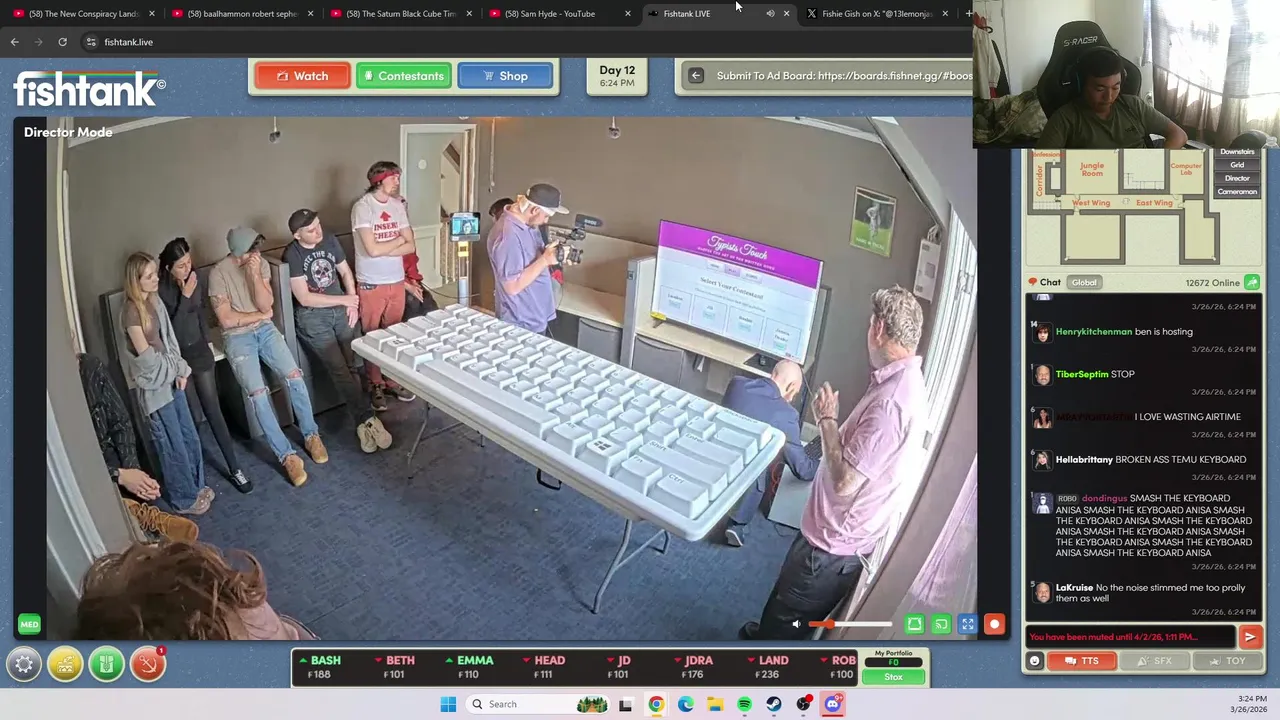This screenshot has height=720, width=1280.
Task: Select TOY message mode
Action: pos(1225,661)
